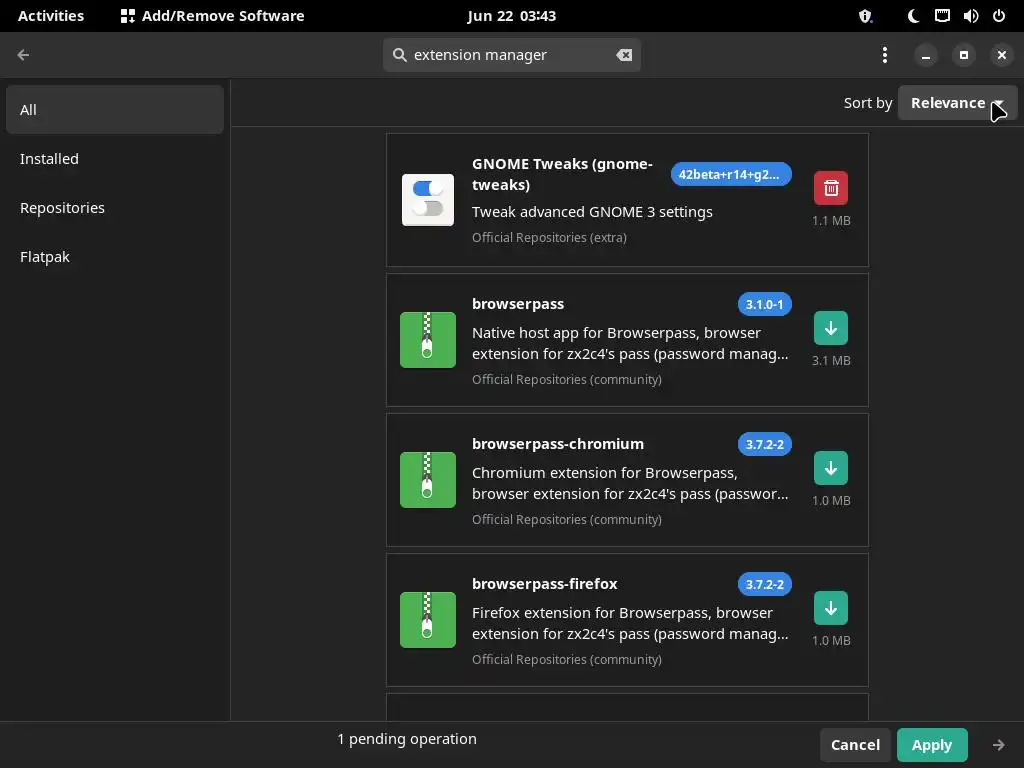Open the browserpass-firefox package title
The image size is (1024, 768).
[545, 584]
